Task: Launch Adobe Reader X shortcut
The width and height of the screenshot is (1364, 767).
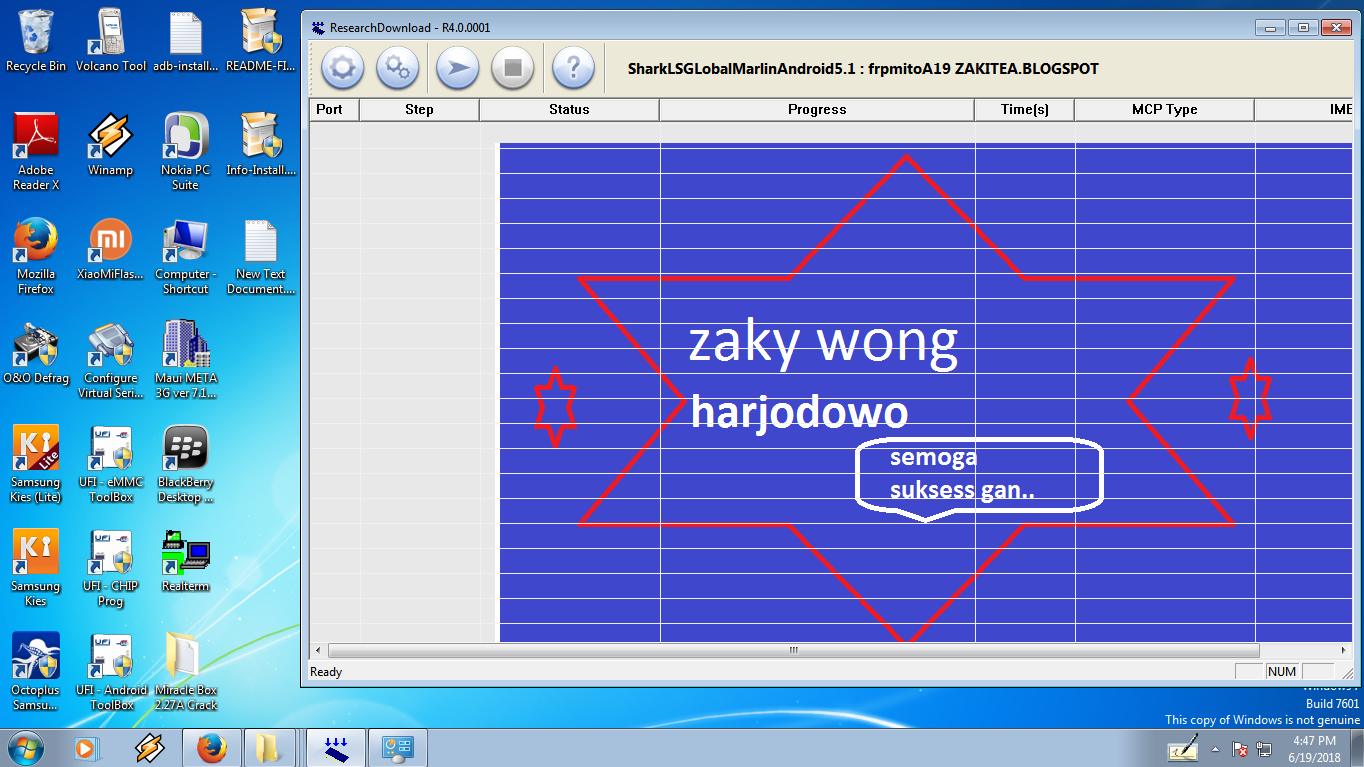Action: point(36,151)
